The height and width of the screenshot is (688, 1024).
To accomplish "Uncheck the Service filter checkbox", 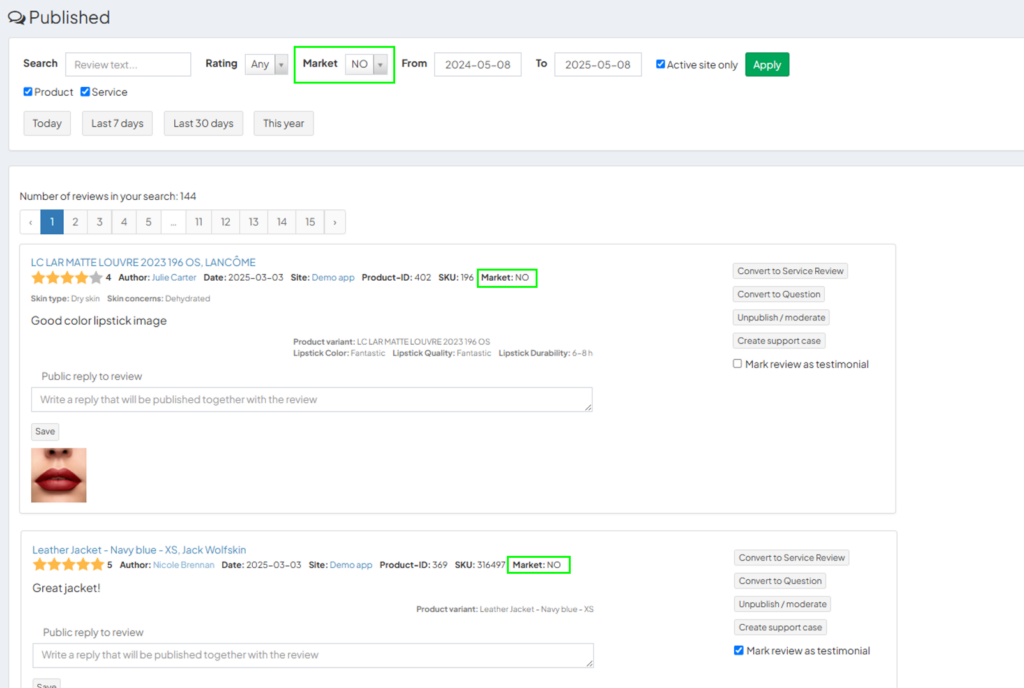I will [84, 92].
